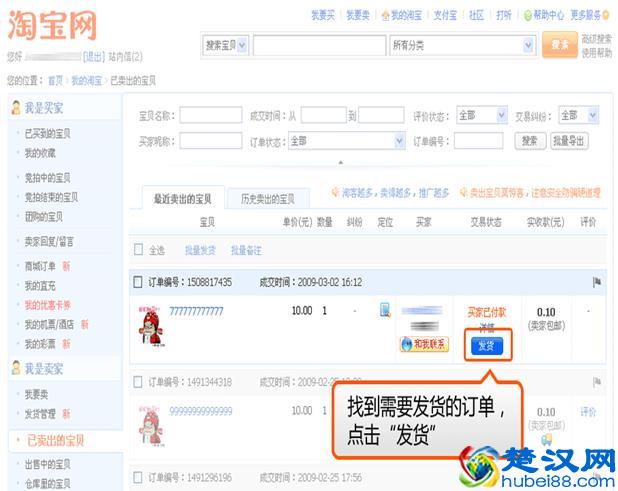Click the 我是卖家 person icon
Screen dimensions: 618x491
coord(16,368)
